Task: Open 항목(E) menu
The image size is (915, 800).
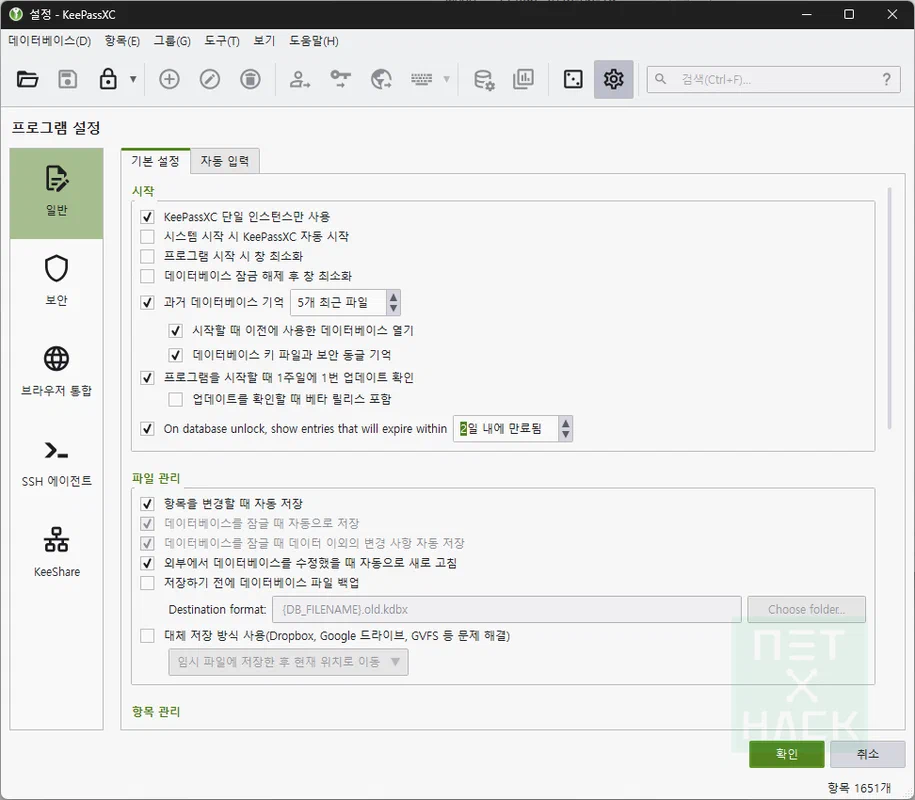Action: tap(122, 41)
